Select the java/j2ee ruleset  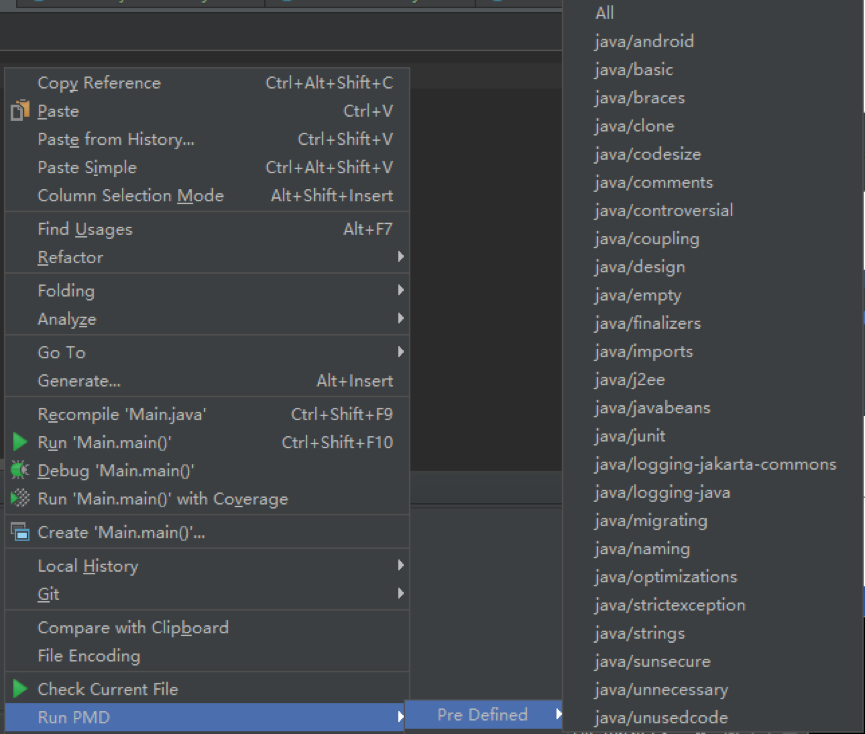713,379
